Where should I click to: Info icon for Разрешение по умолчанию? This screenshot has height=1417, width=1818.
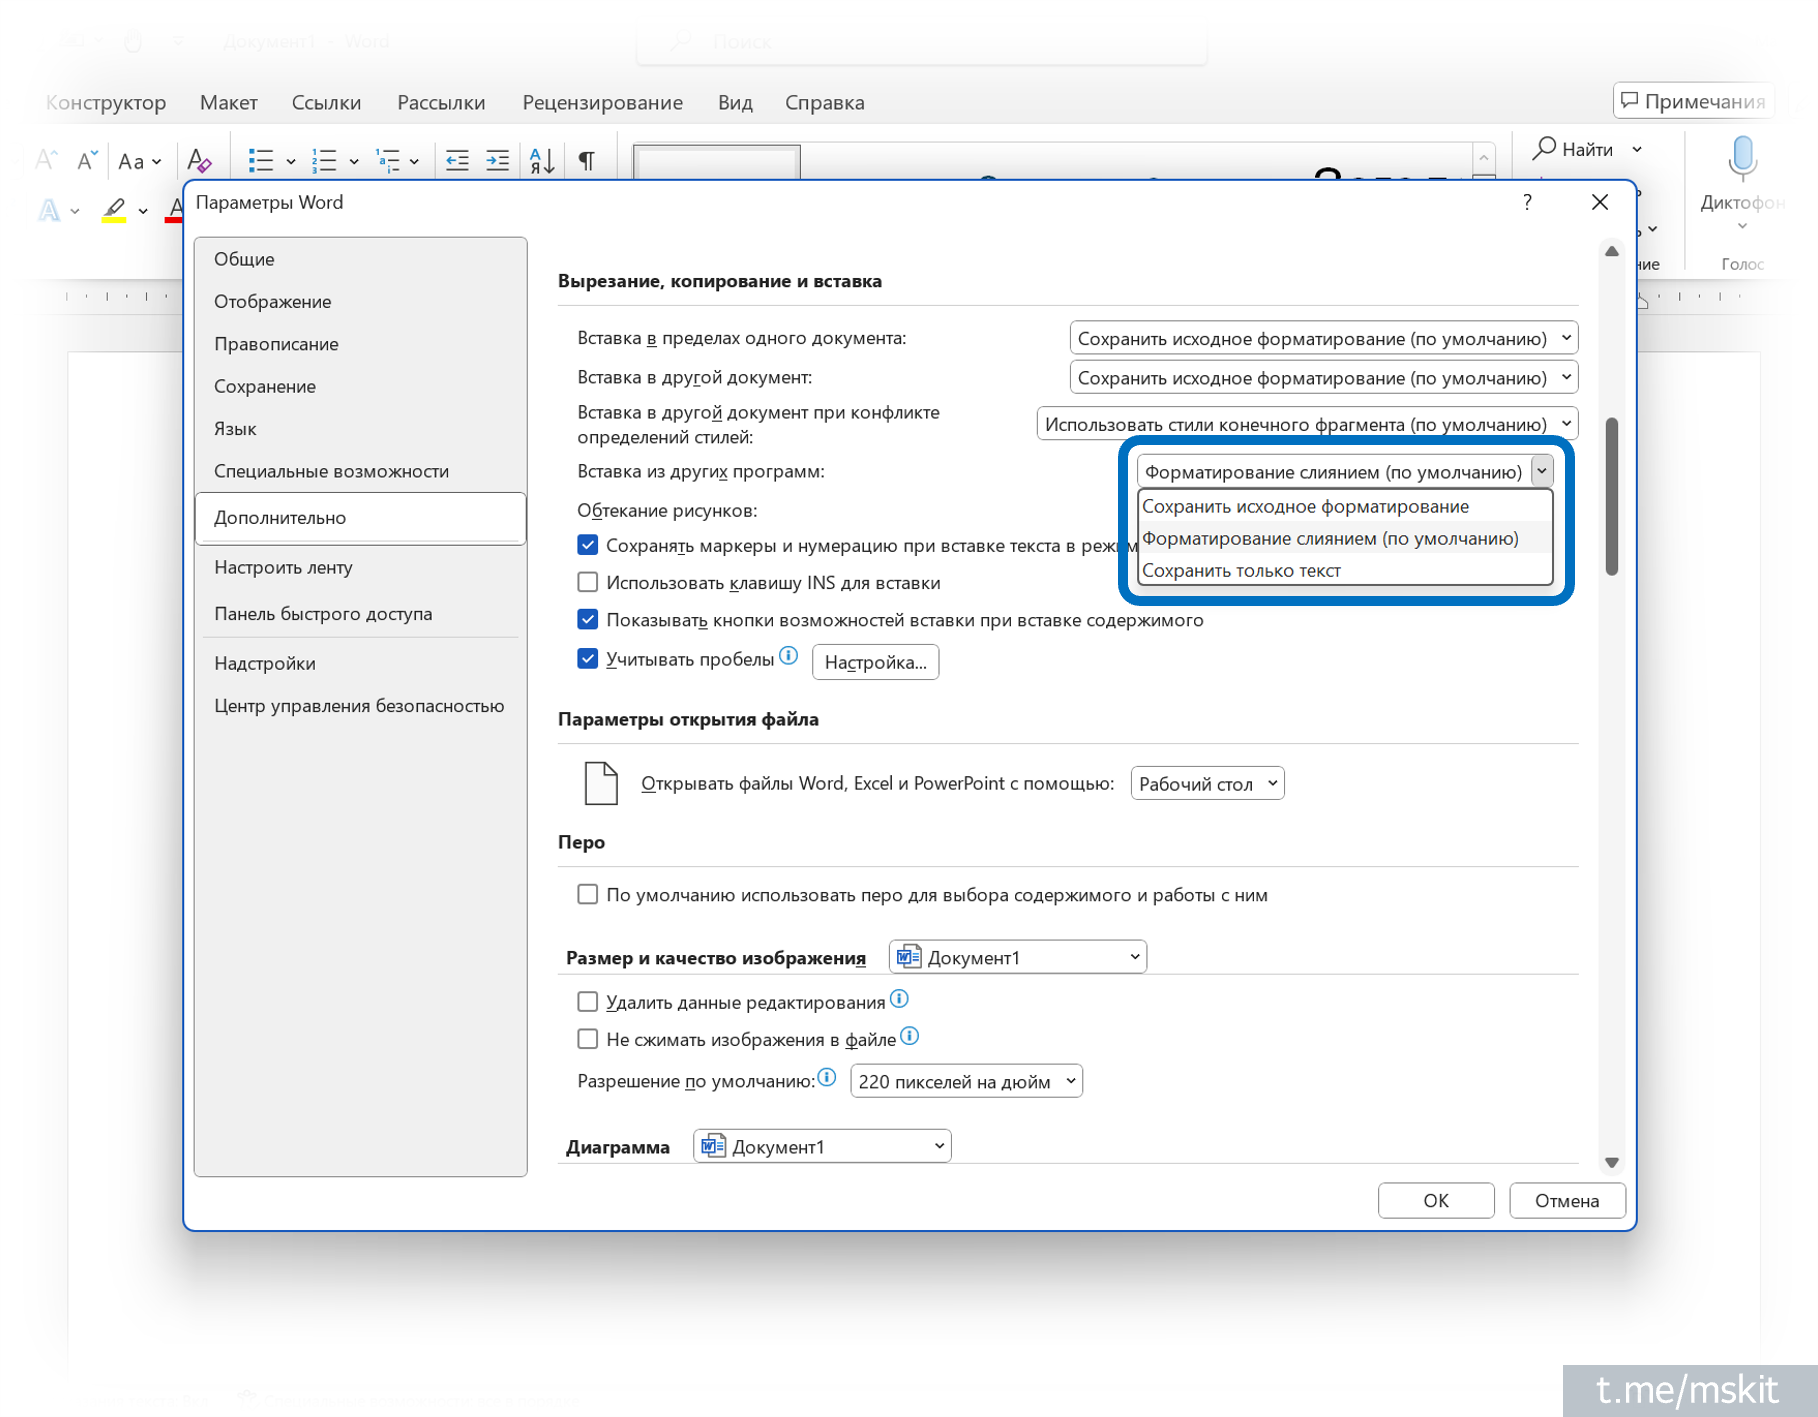pos(826,1077)
